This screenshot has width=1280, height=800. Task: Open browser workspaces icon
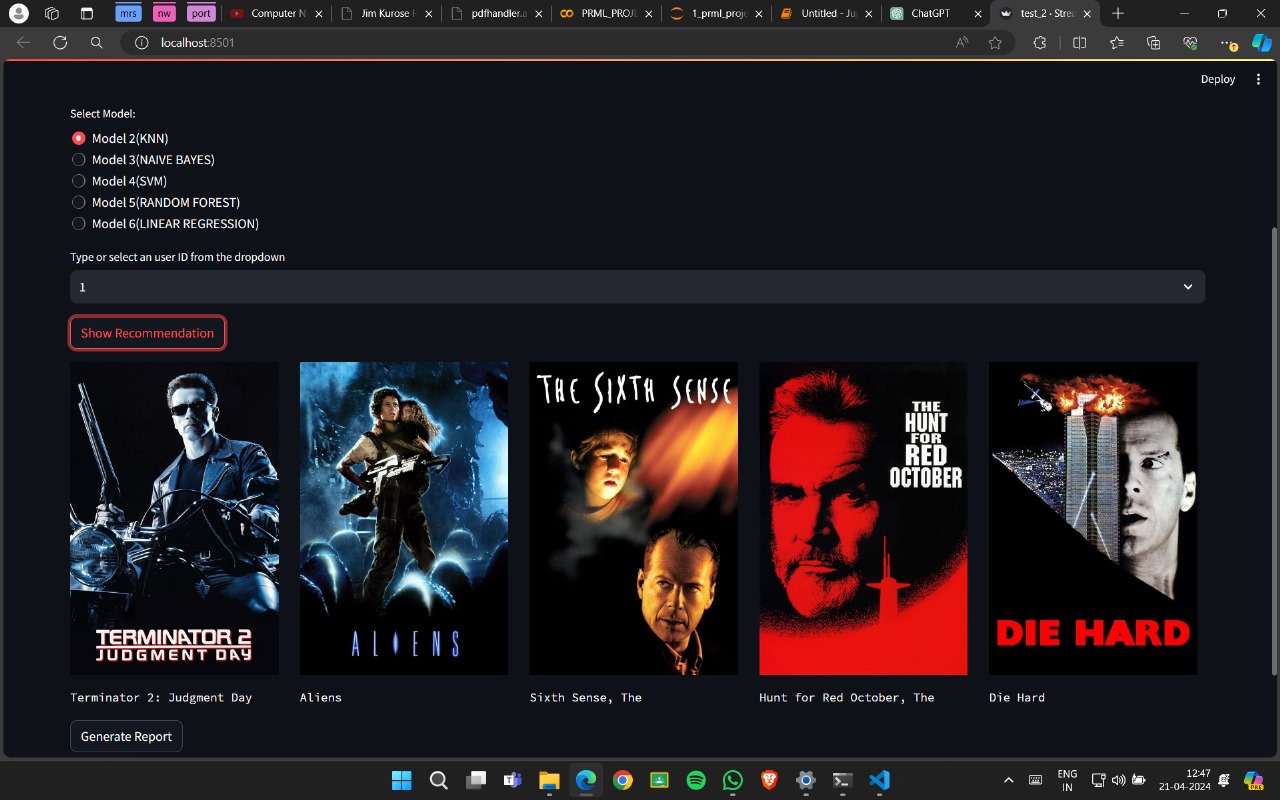tap(52, 14)
